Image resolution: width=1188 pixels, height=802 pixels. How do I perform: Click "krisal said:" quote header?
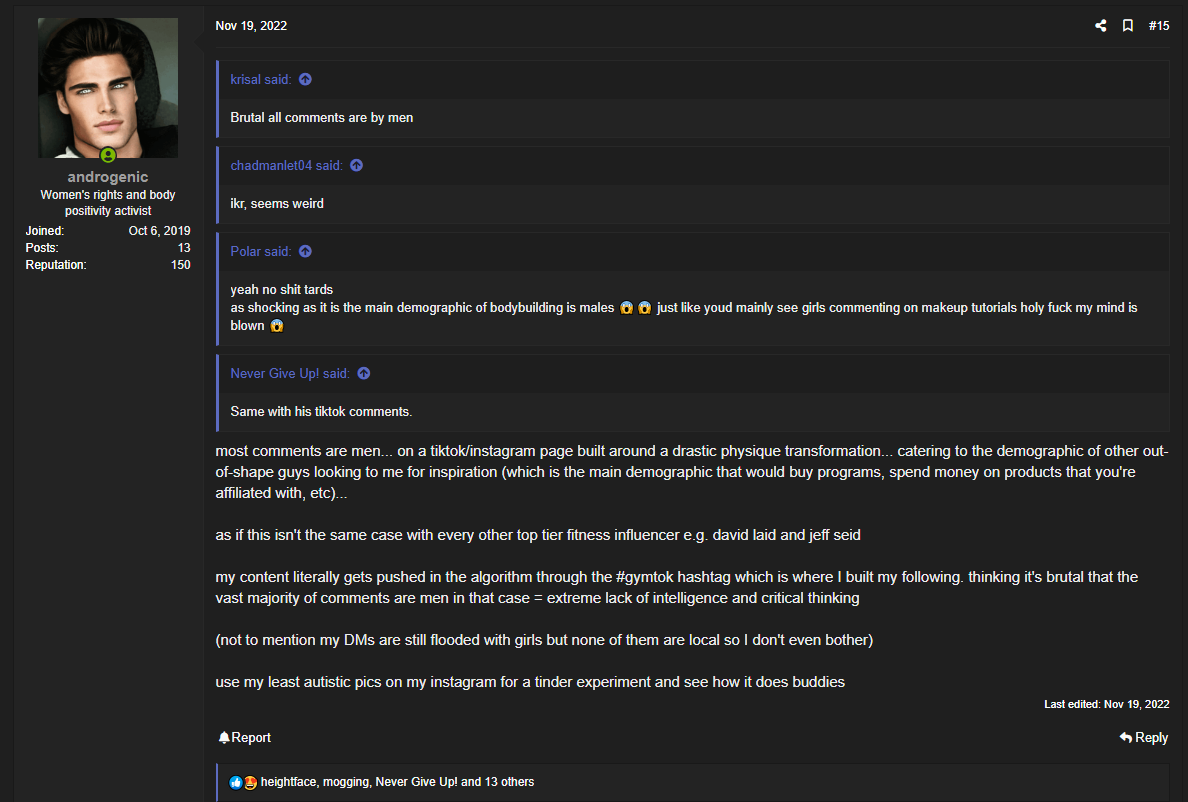point(262,80)
